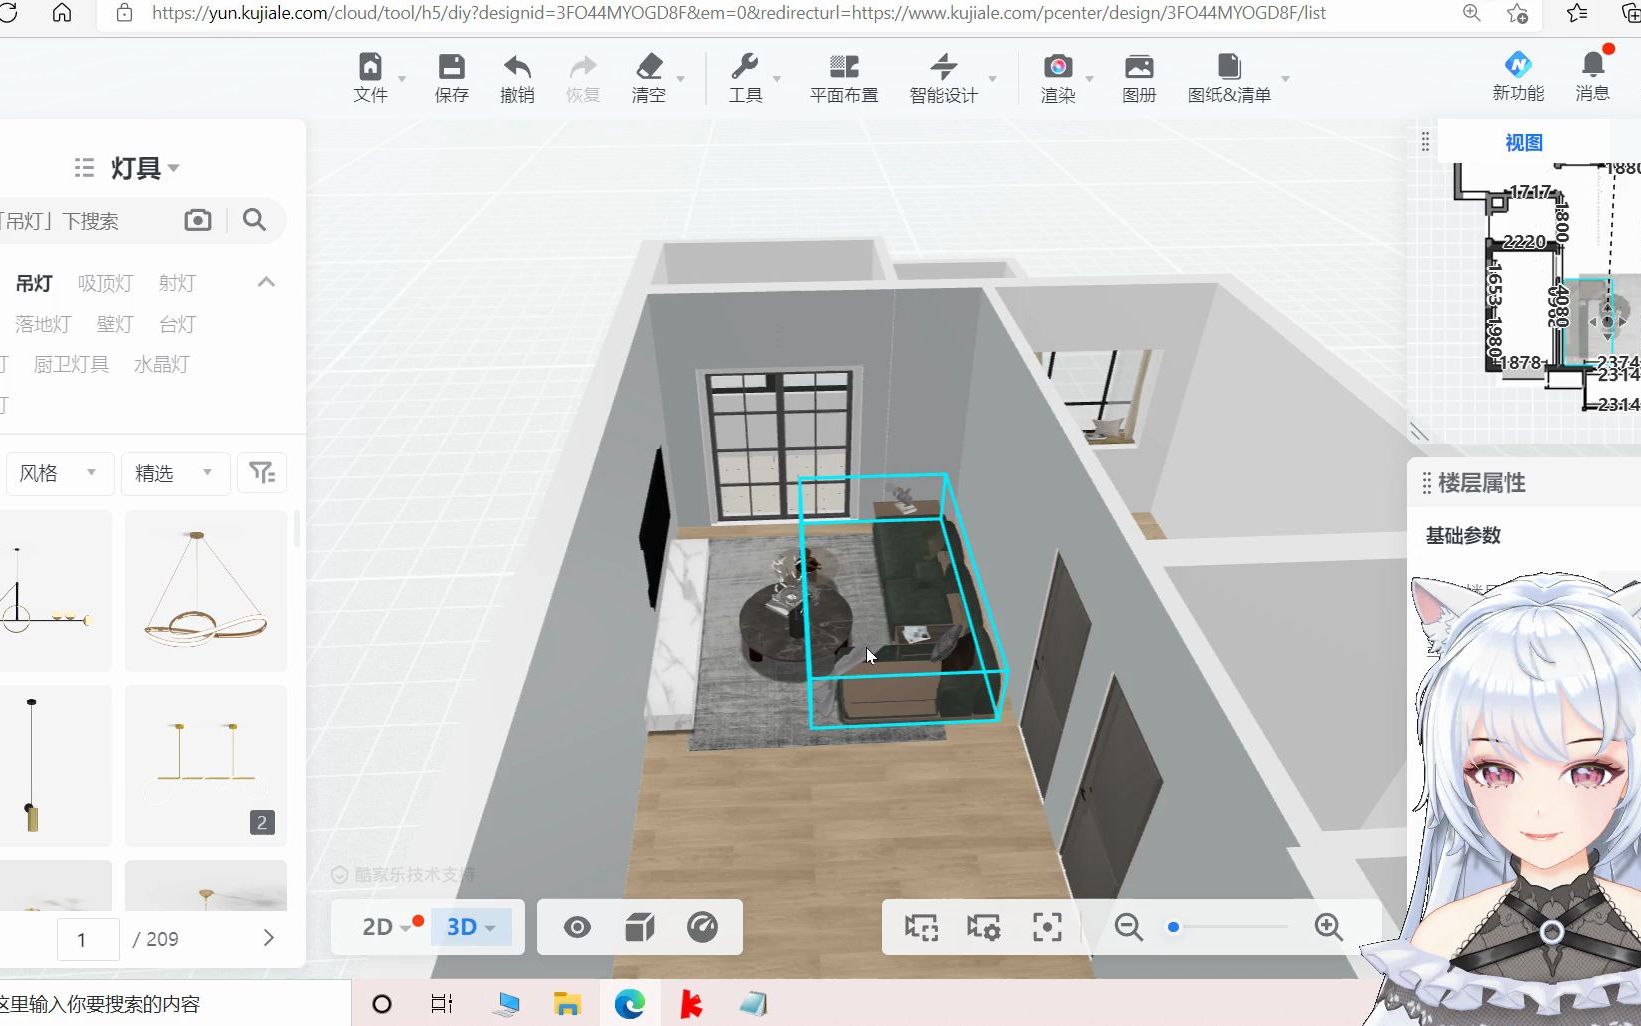Click the zoom slider handle
This screenshot has width=1641, height=1026.
point(1174,927)
